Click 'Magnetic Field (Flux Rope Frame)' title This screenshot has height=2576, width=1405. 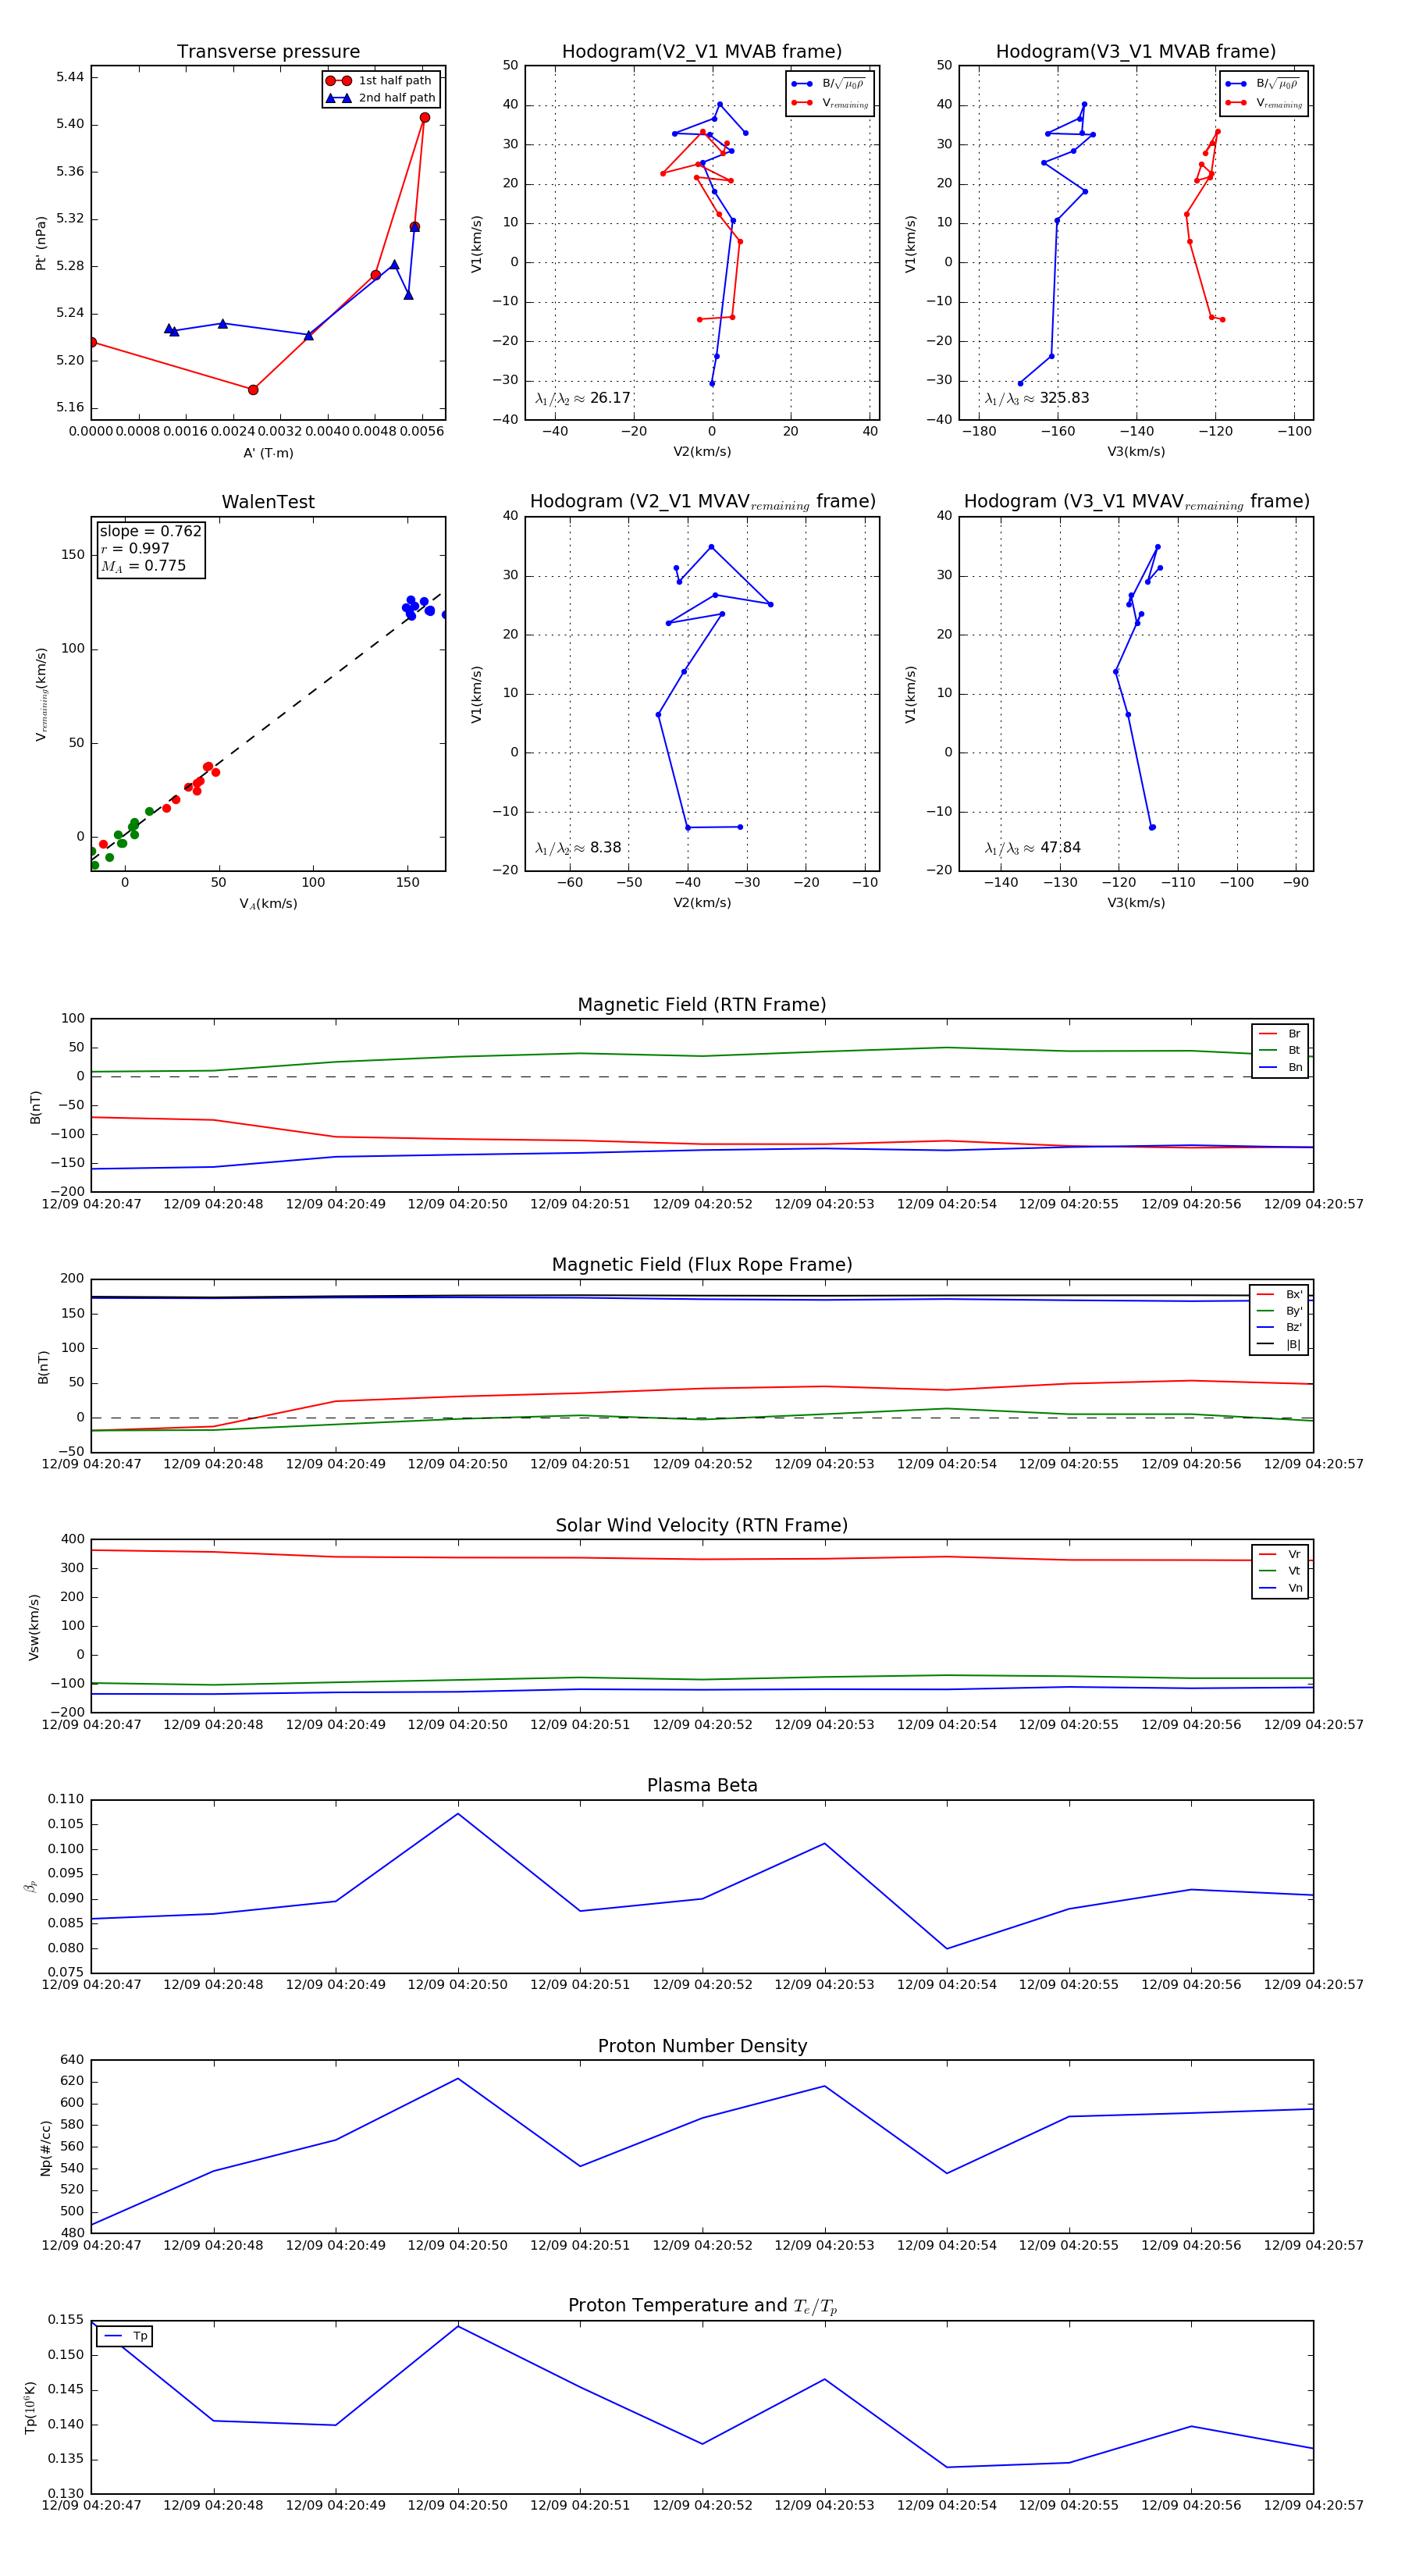coord(702,1265)
